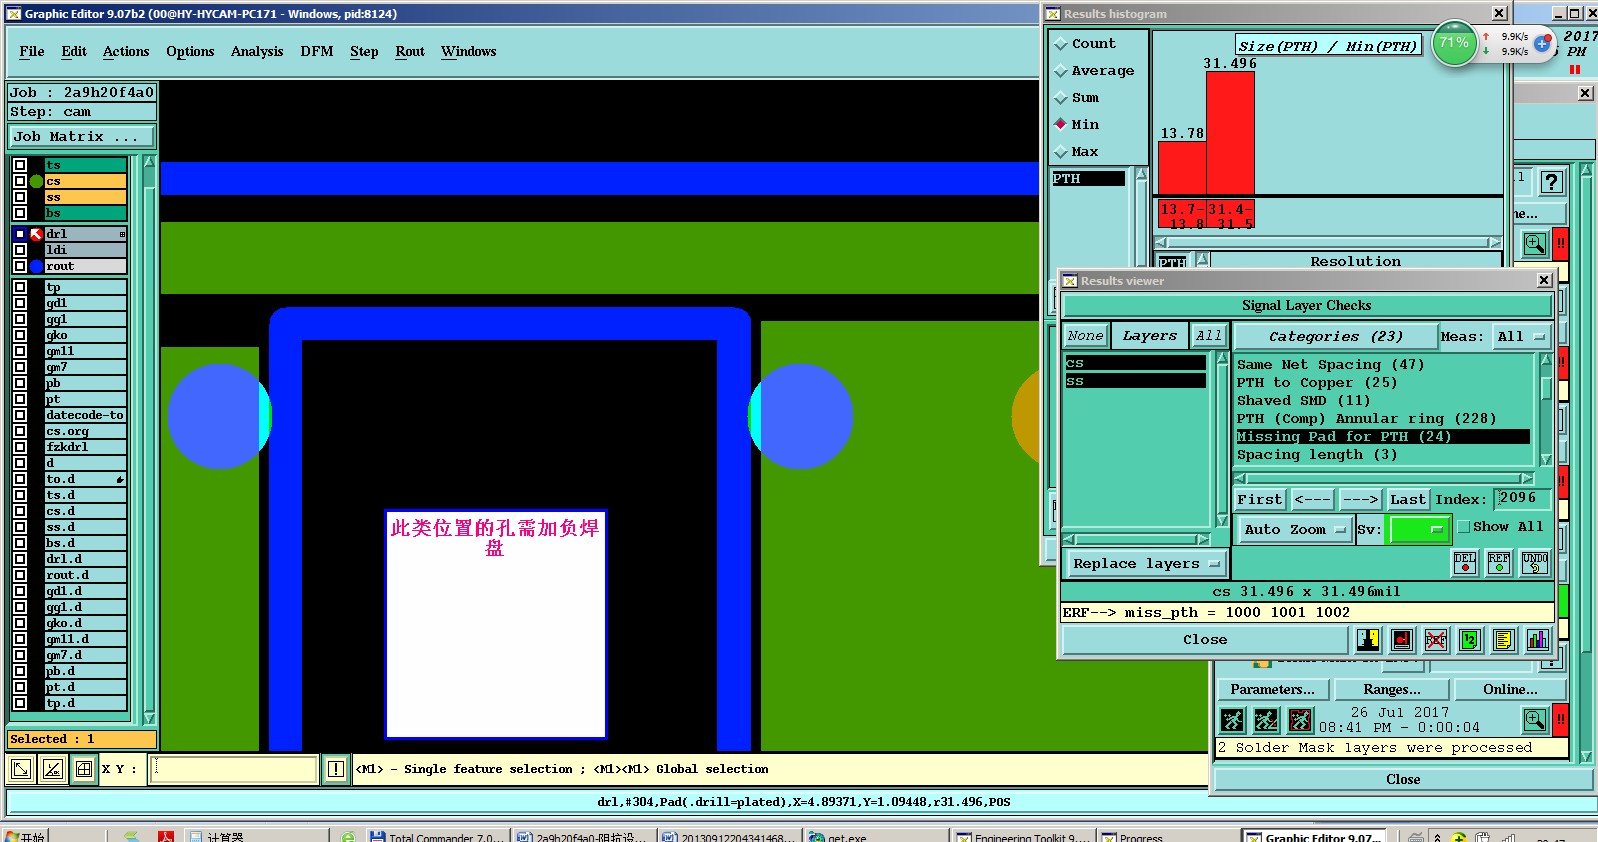Click the 31.4-31.5 histogram range swatch

click(1230, 215)
